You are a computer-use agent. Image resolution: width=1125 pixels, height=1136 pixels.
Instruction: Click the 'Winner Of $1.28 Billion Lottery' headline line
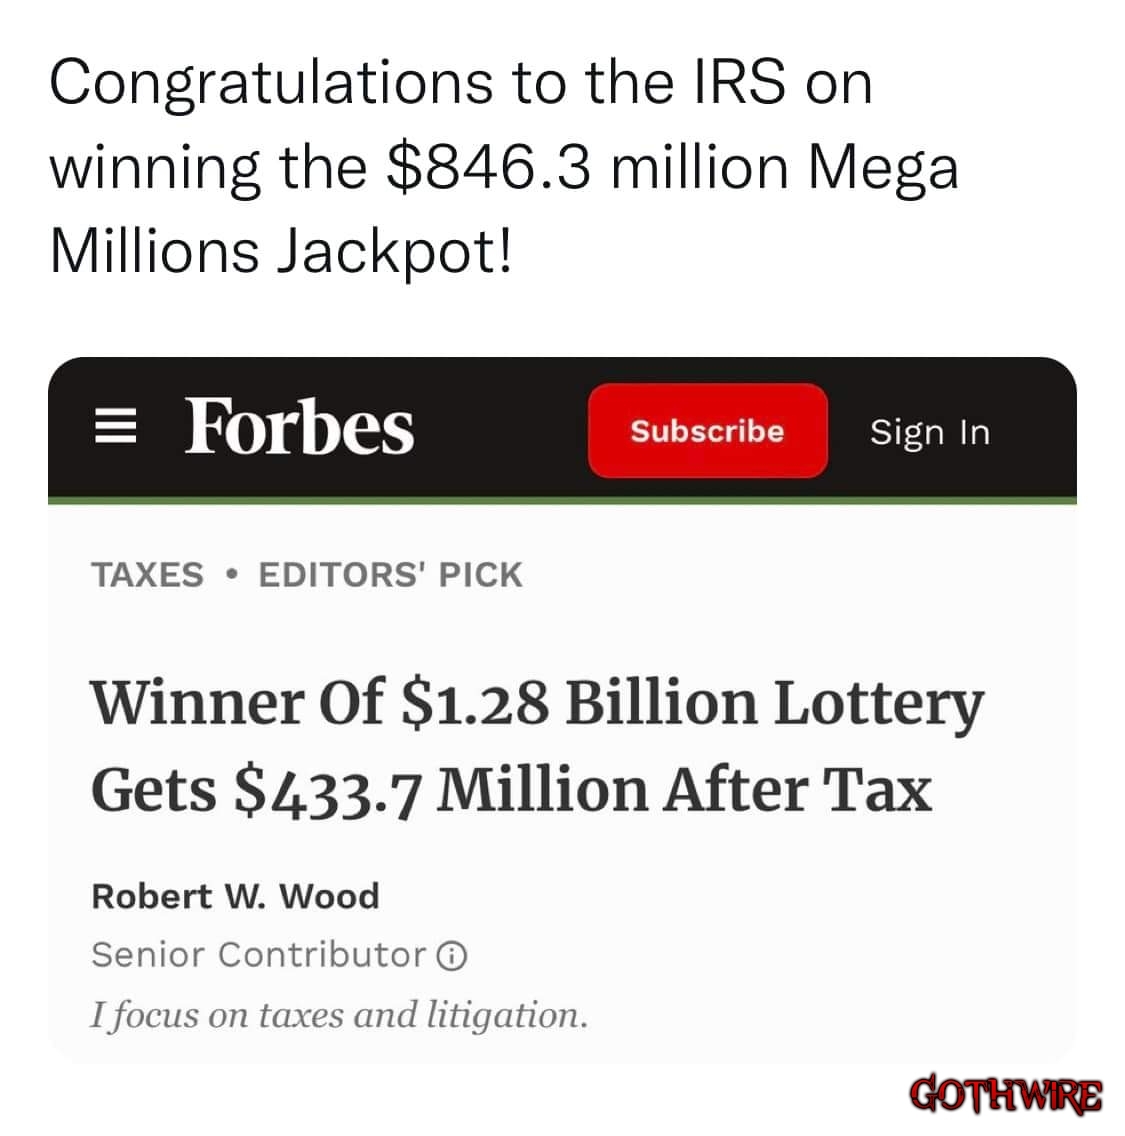[537, 703]
